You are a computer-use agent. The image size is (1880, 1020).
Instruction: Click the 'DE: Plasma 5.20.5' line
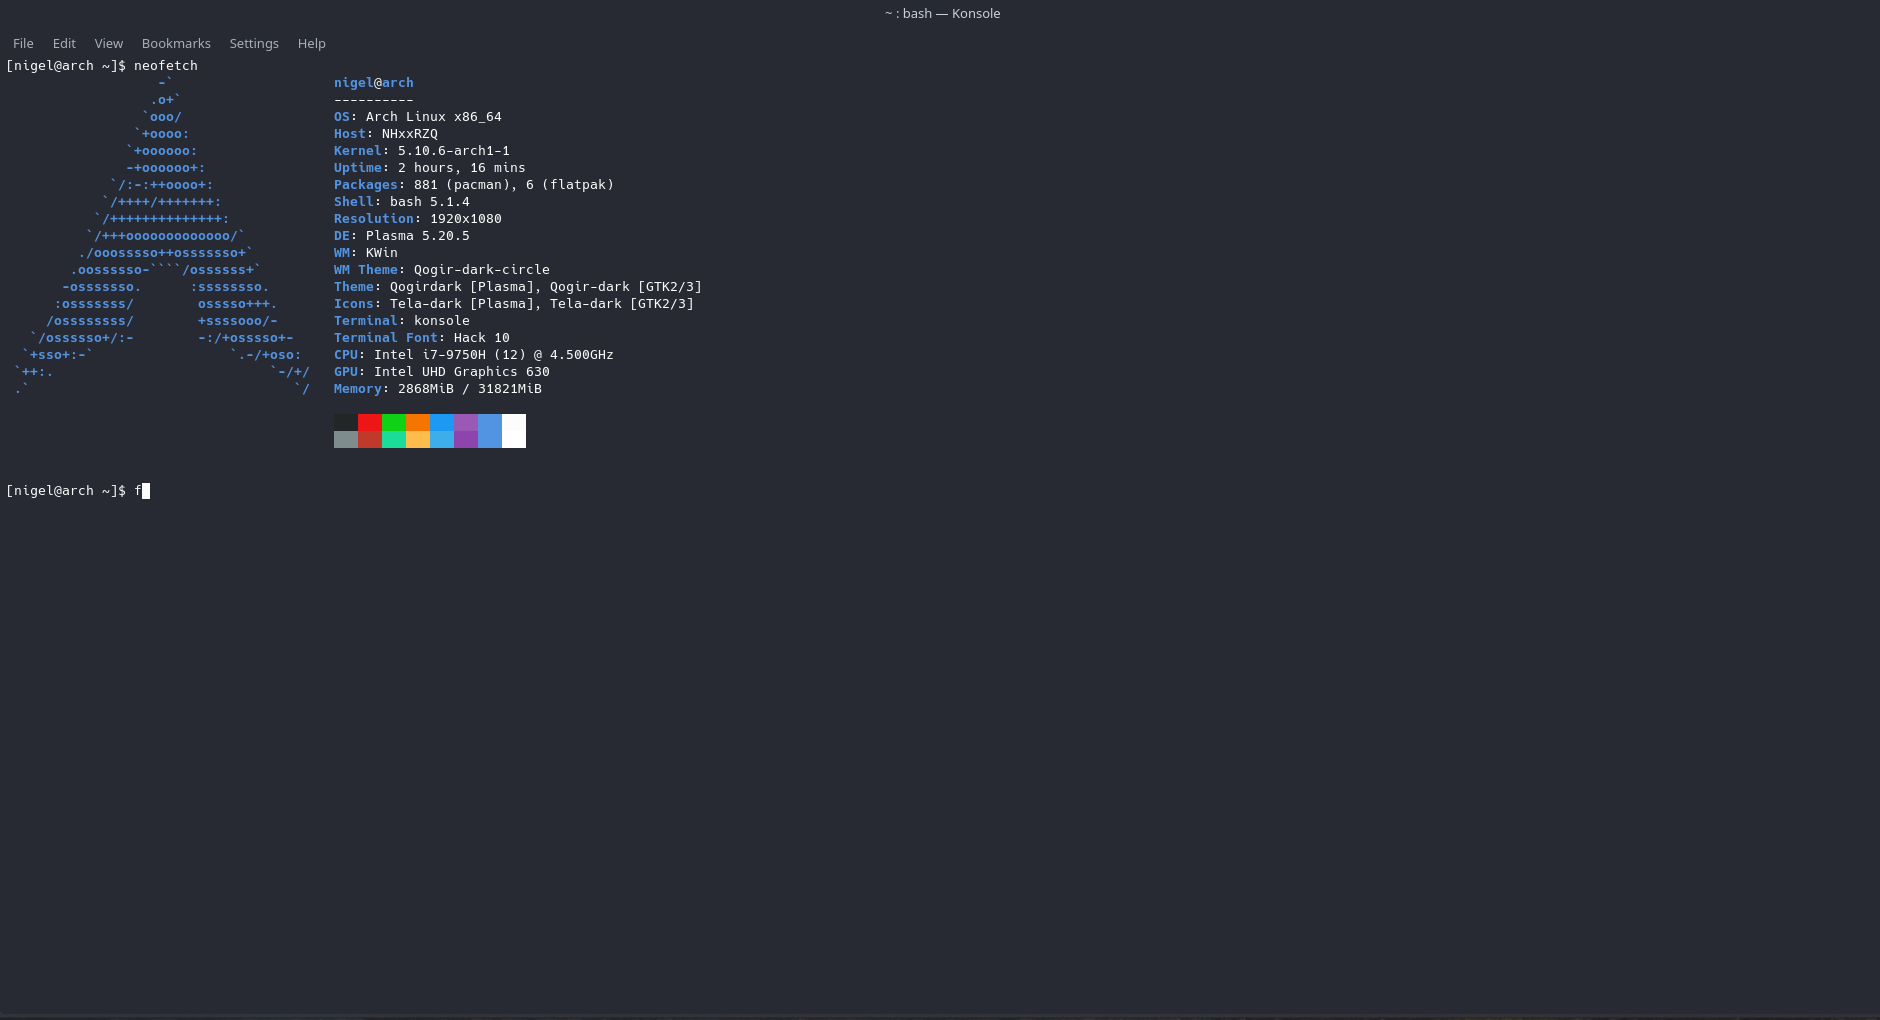pos(402,236)
